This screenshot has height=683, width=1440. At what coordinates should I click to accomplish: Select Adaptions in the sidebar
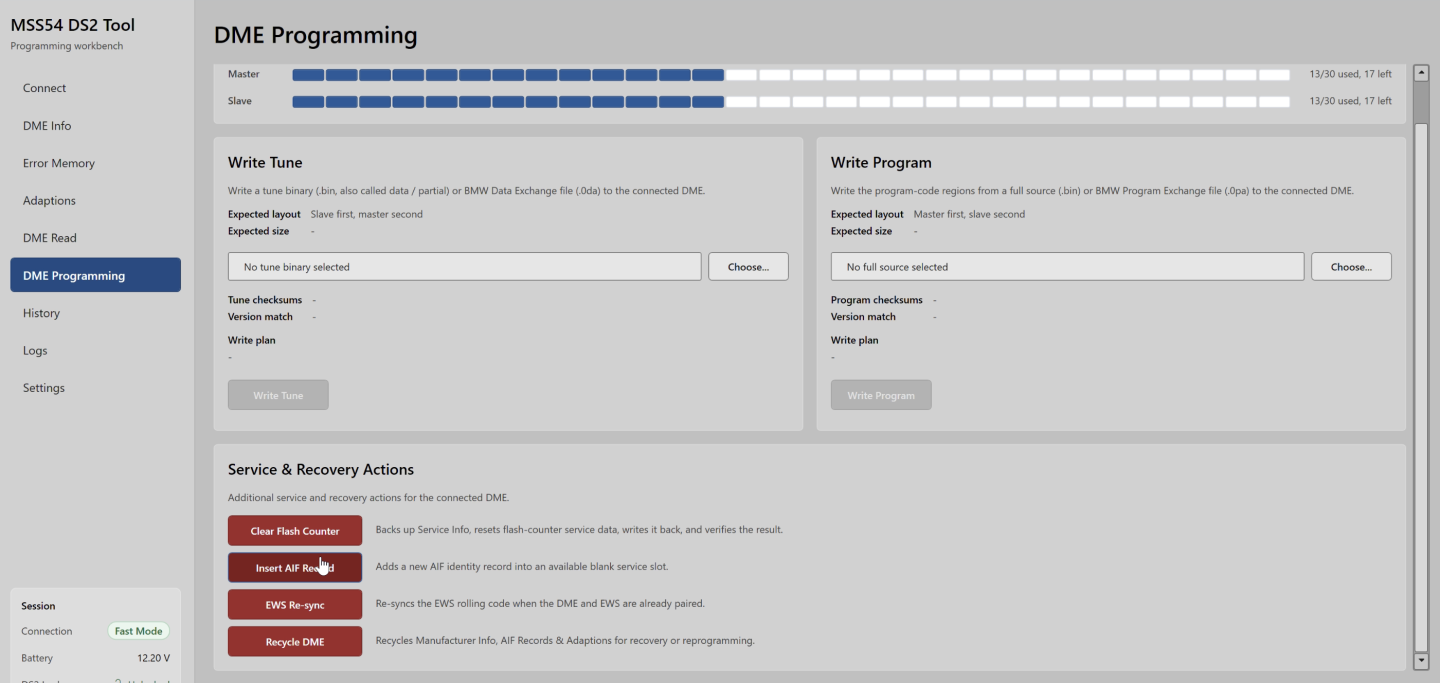click(x=95, y=201)
